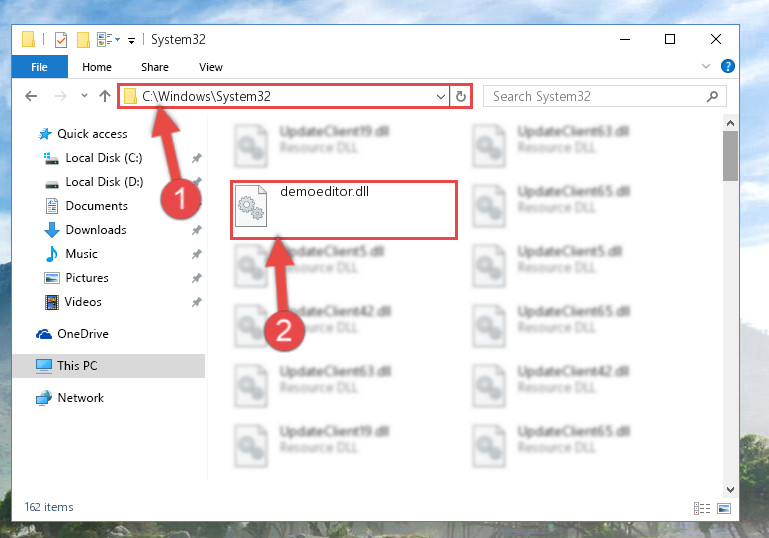Open the File menu

point(39,67)
